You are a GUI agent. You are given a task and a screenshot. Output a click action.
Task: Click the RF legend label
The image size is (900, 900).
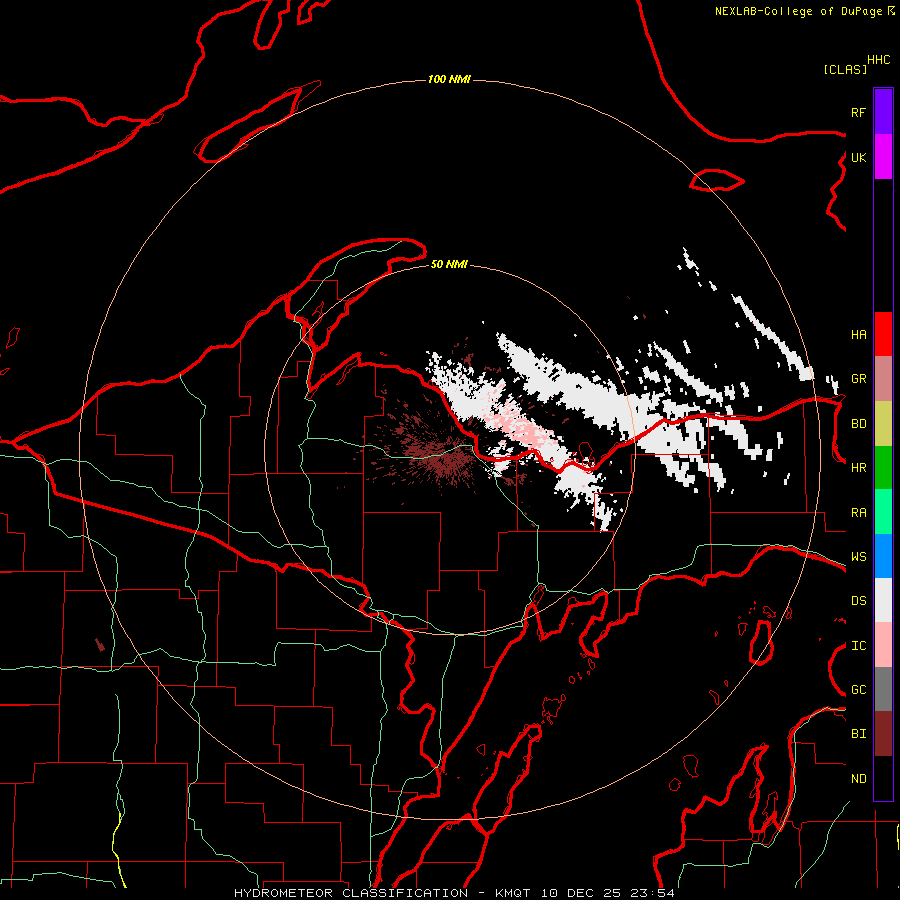[858, 112]
